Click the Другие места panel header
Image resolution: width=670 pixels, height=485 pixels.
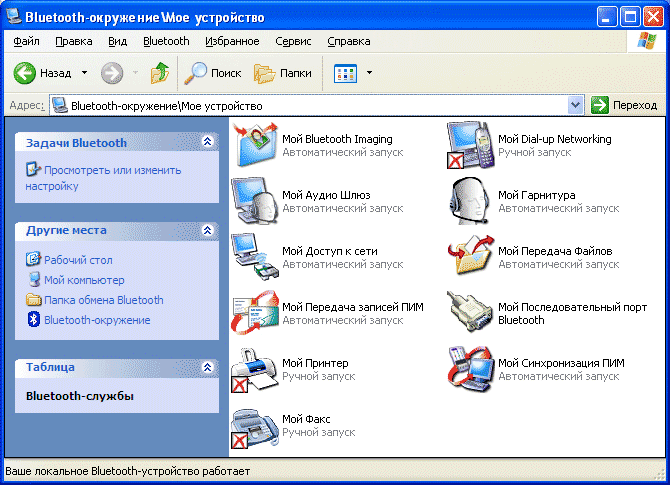117,231
